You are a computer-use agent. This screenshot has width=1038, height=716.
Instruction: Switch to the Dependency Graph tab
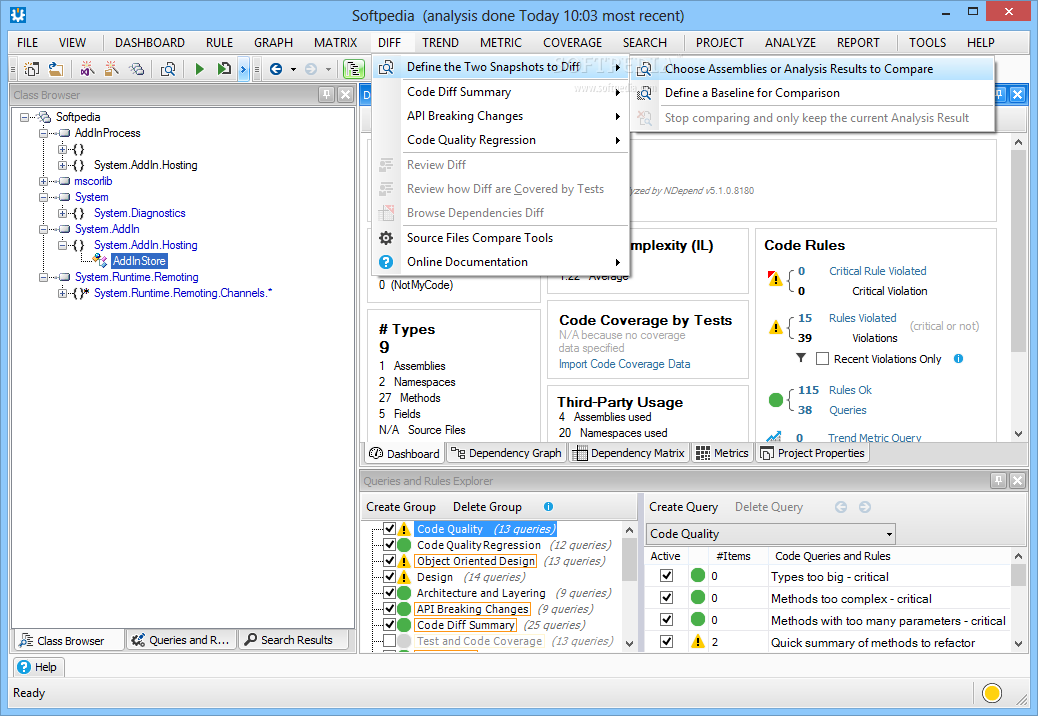[x=506, y=453]
